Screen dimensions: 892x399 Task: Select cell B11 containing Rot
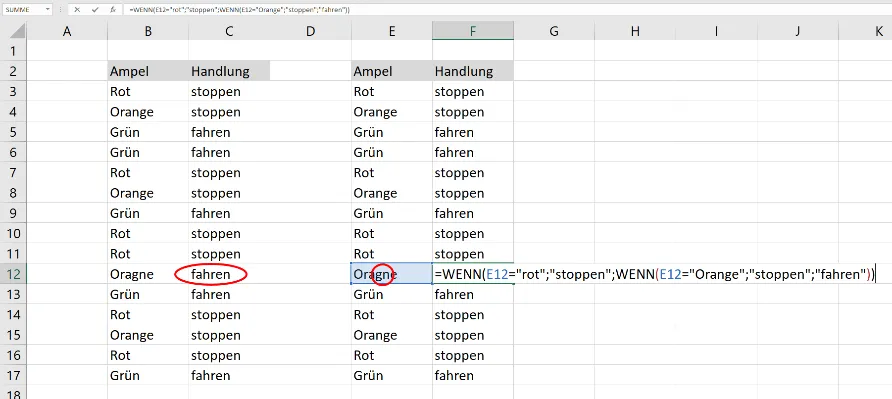148,254
